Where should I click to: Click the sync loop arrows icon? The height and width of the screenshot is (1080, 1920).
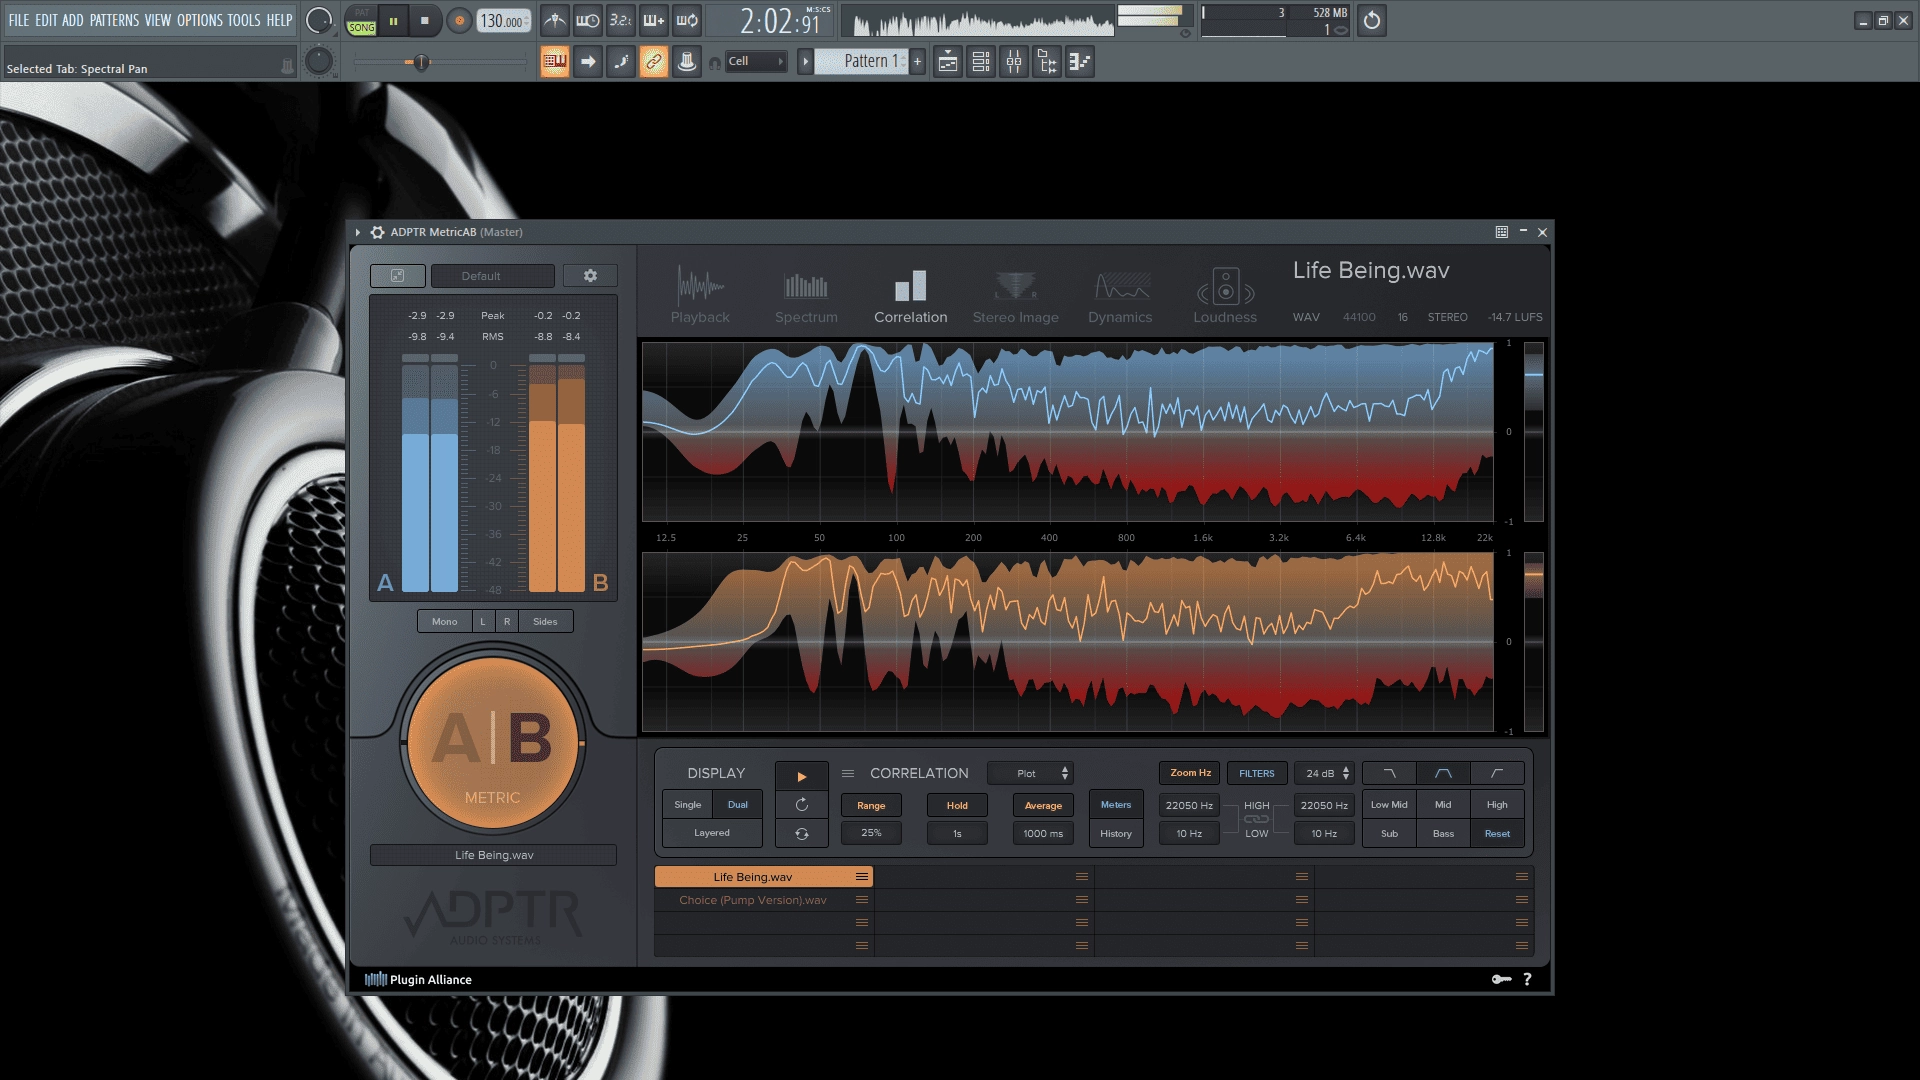[x=801, y=834]
